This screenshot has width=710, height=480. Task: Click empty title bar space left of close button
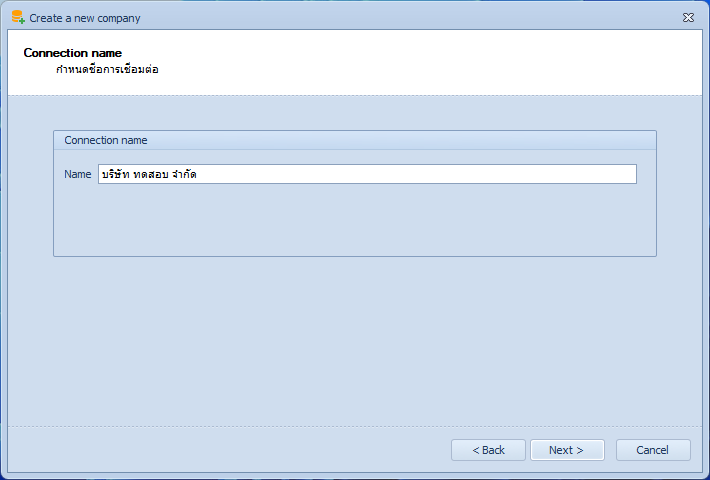click(x=408, y=18)
